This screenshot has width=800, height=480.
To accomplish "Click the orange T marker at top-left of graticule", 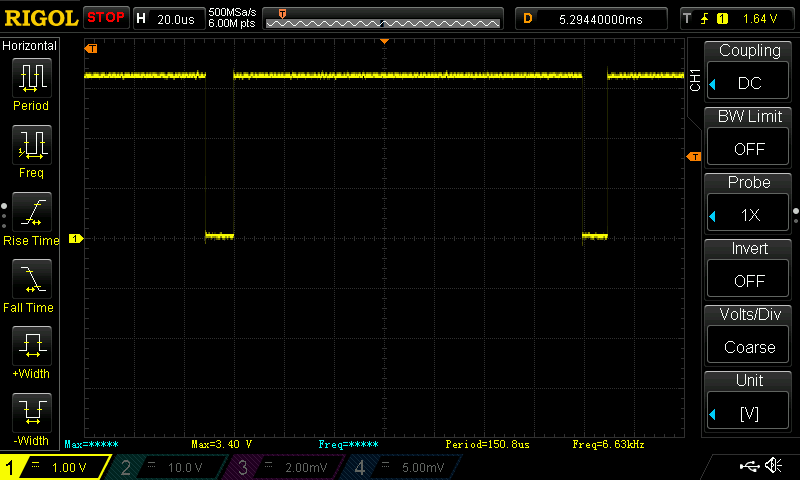I will pos(91,48).
